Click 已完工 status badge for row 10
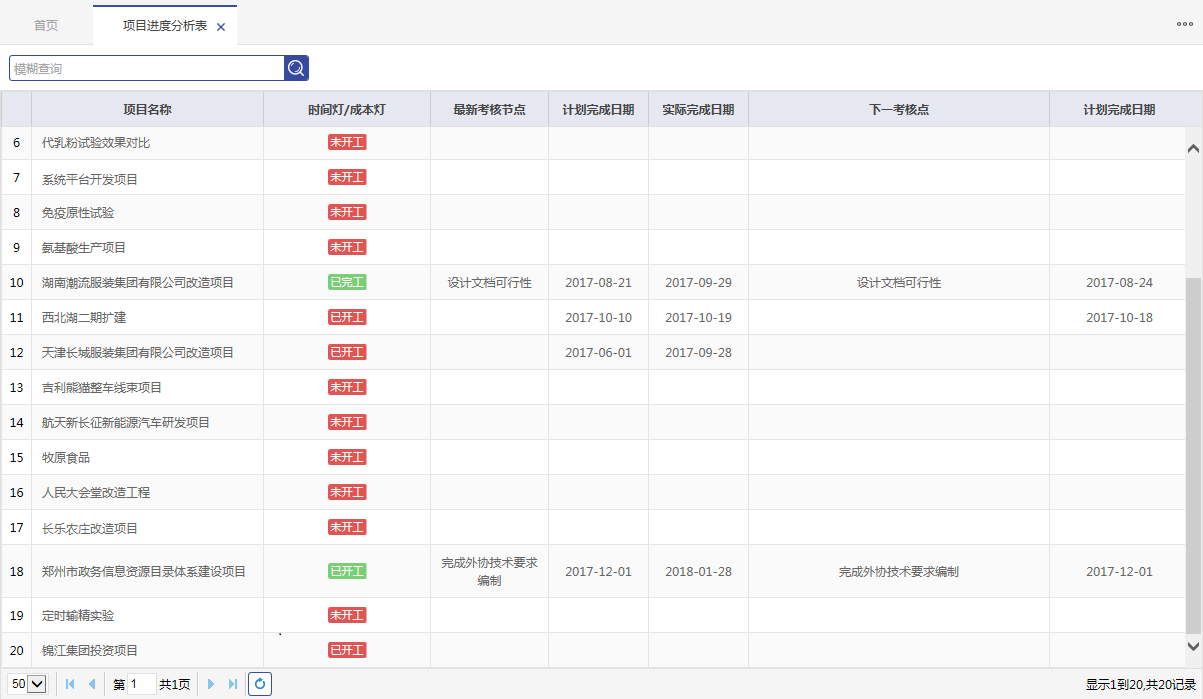 click(347, 282)
